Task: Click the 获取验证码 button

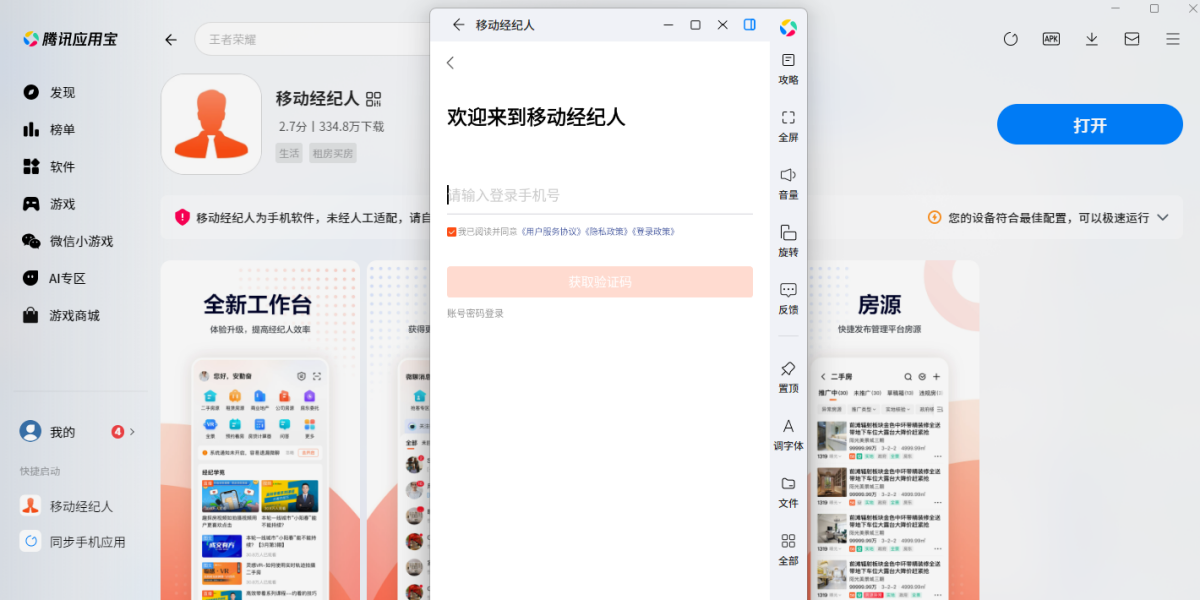Action: (600, 282)
